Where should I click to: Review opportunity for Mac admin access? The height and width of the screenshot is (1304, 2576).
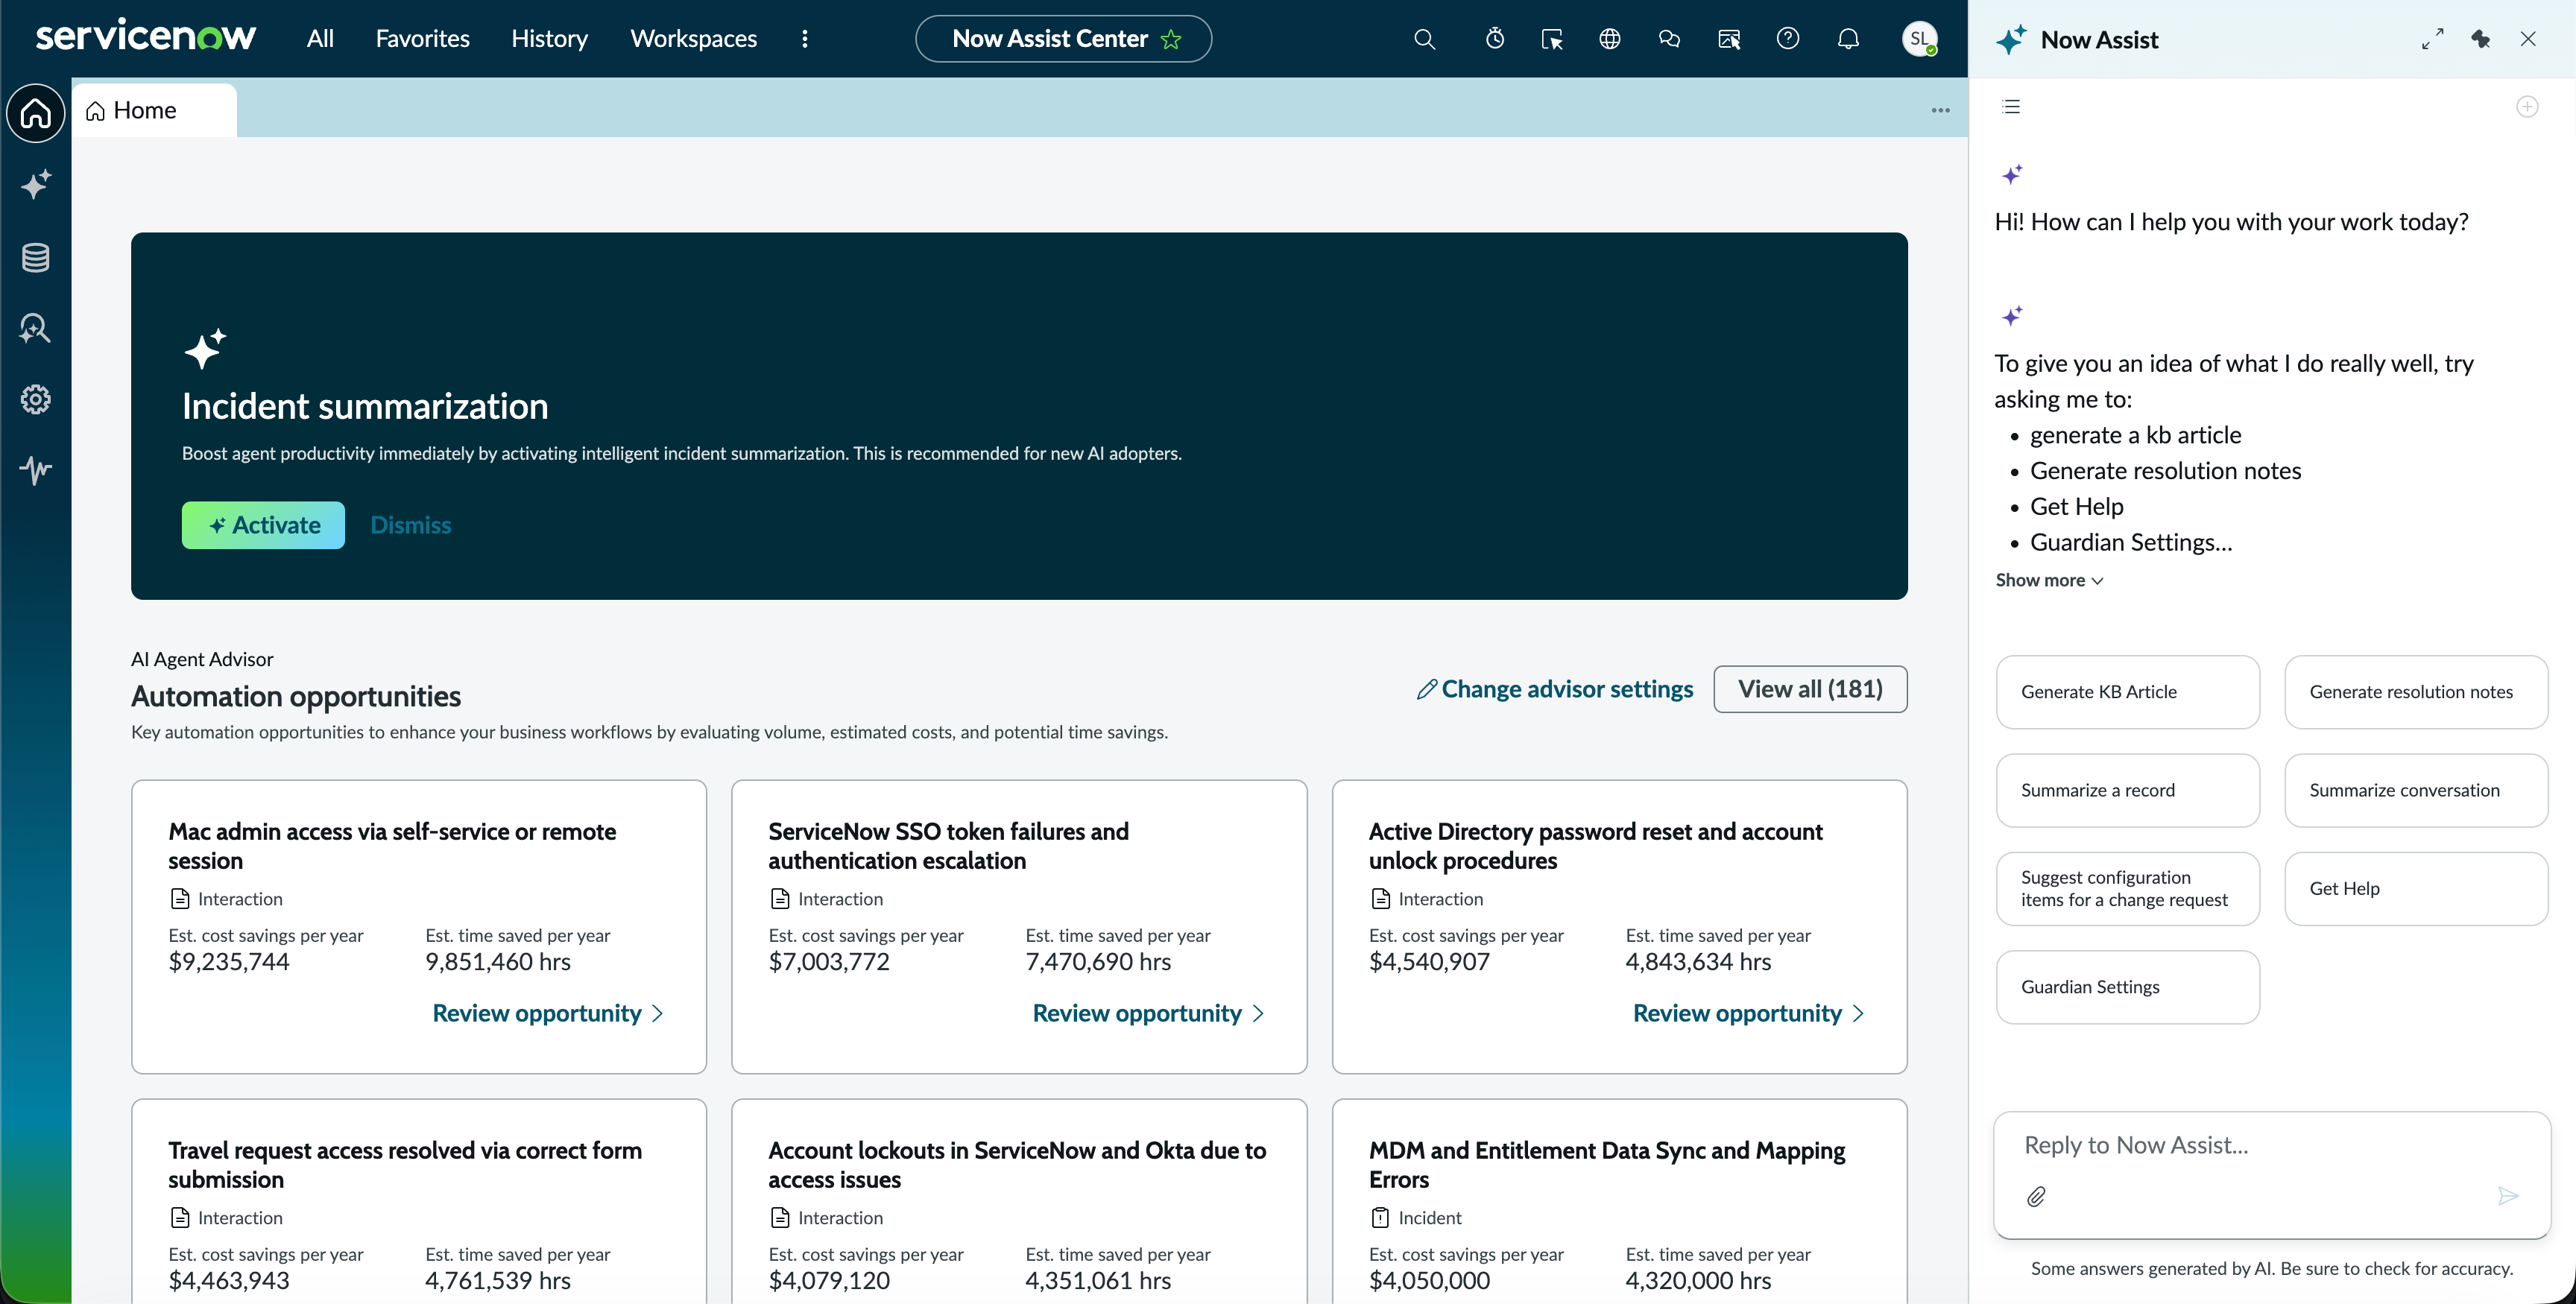point(548,1013)
